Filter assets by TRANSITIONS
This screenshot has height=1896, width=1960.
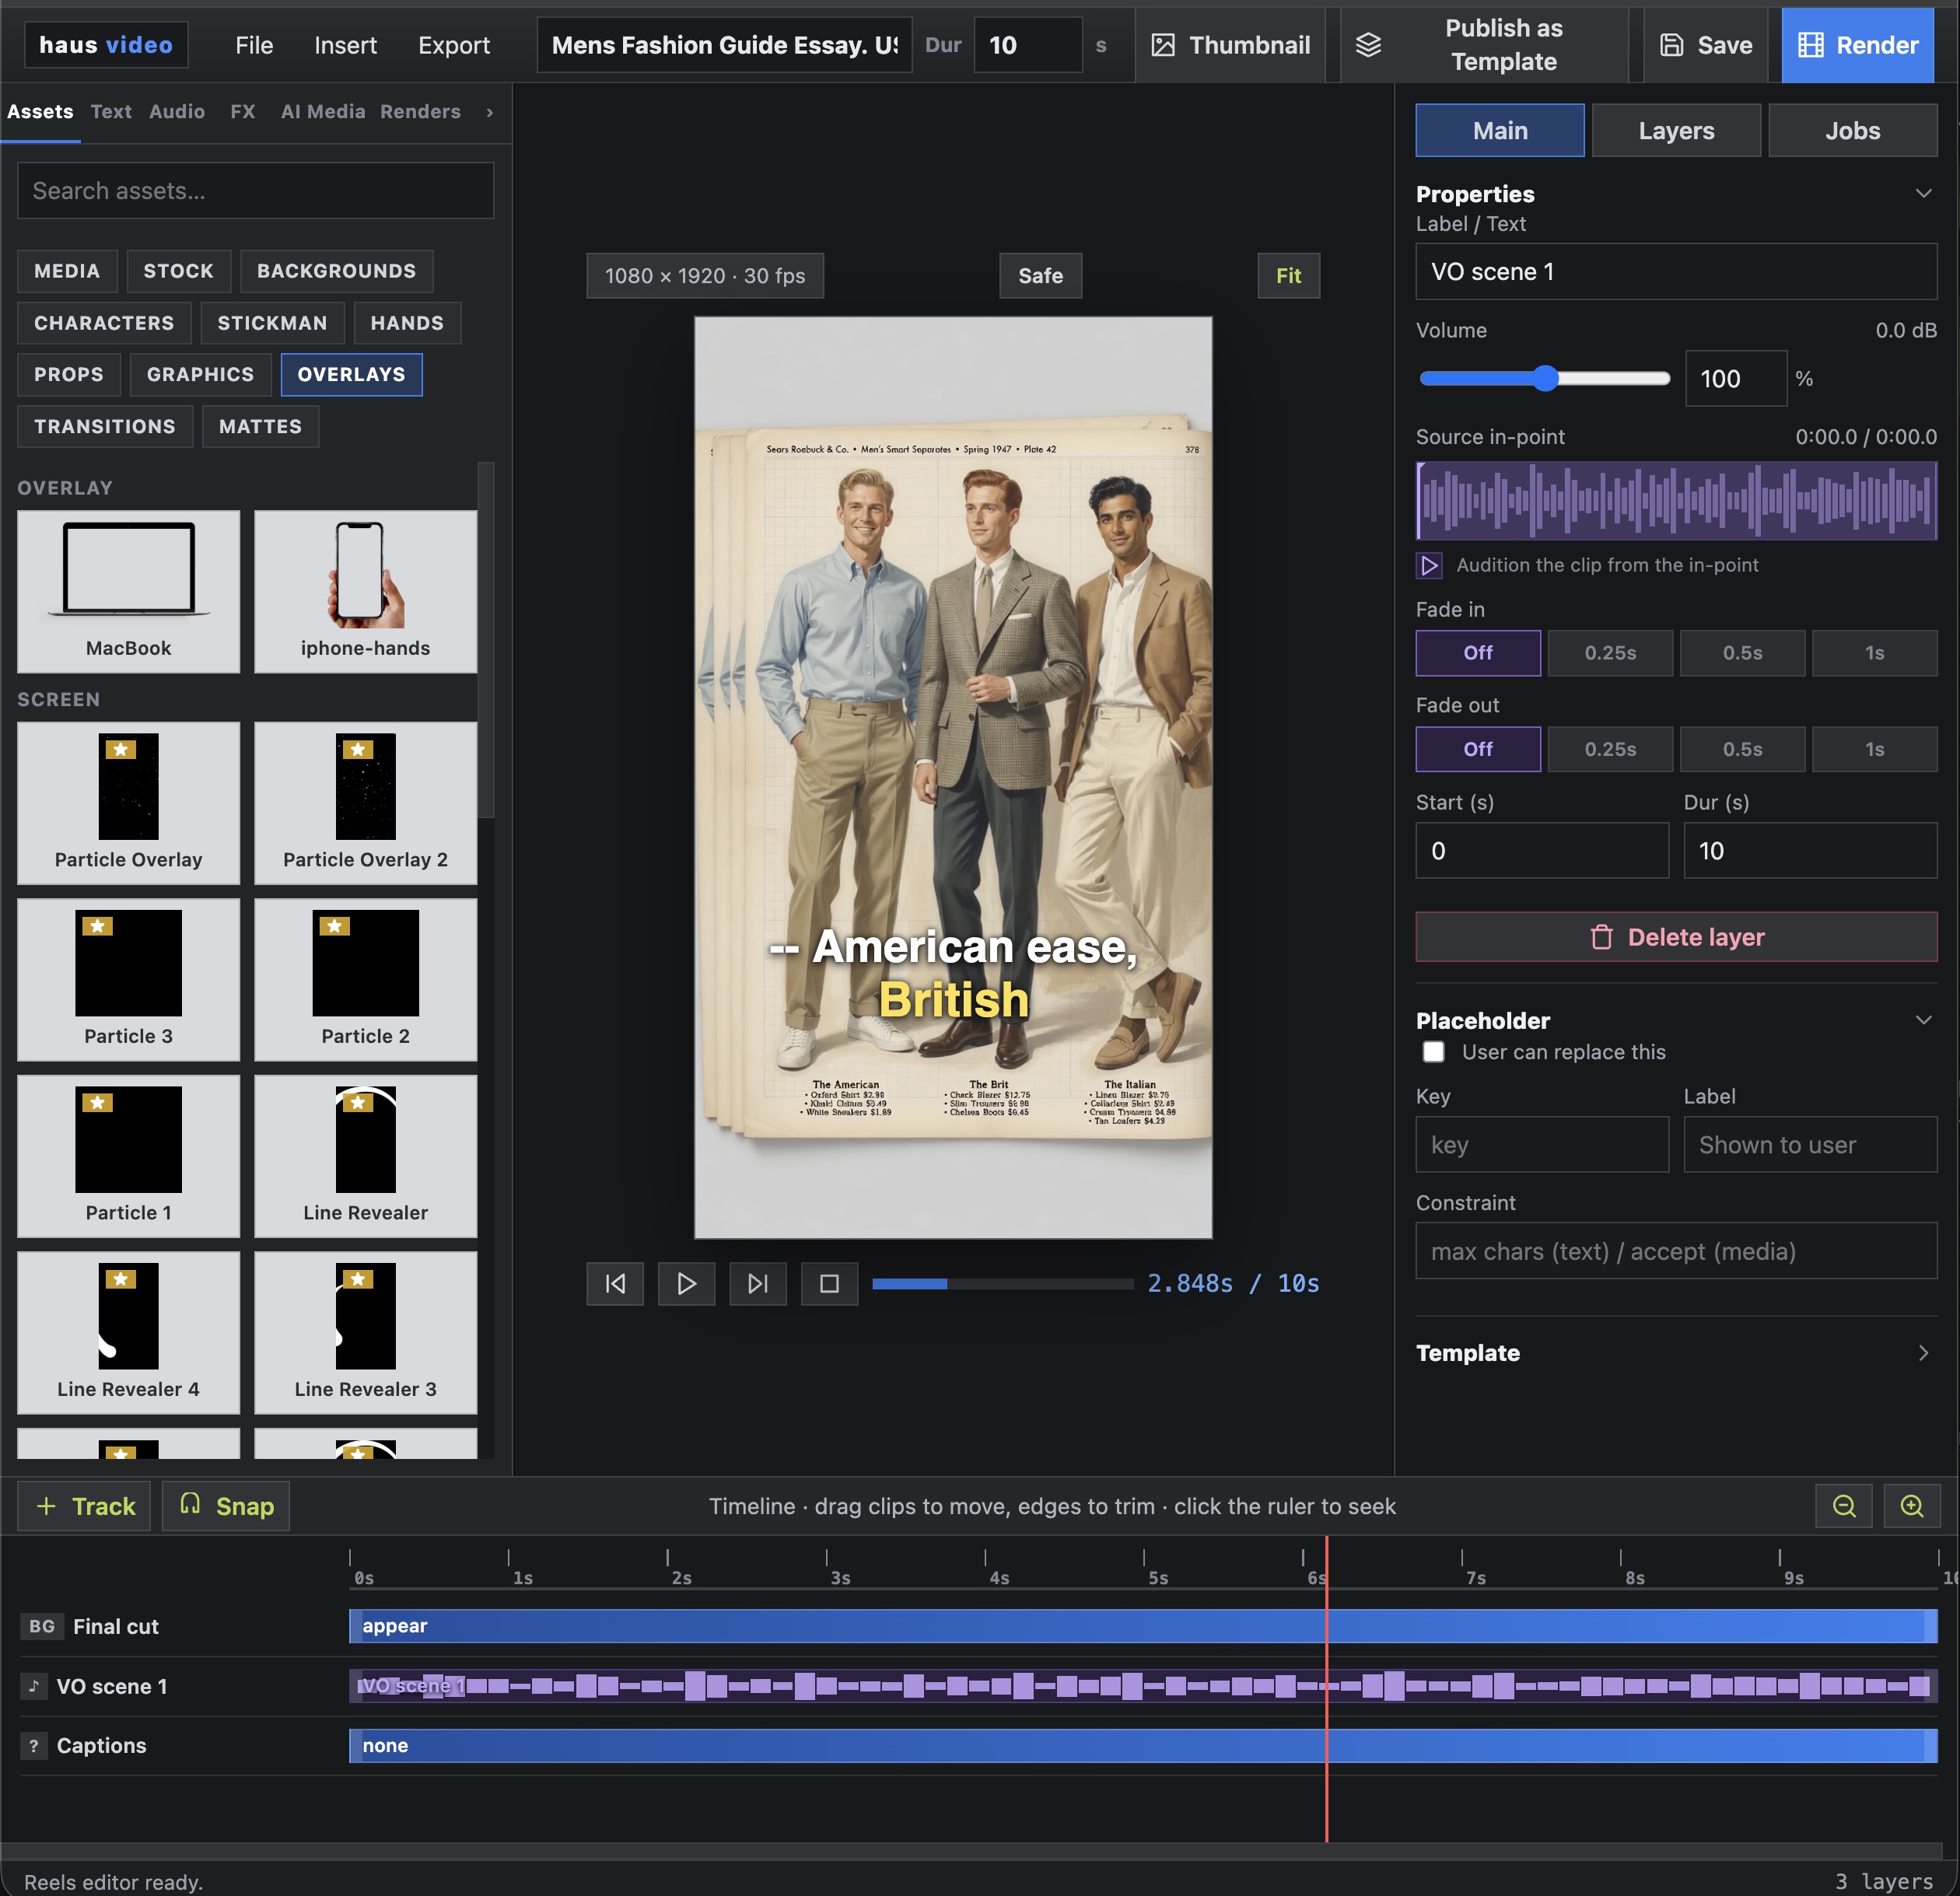click(105, 427)
